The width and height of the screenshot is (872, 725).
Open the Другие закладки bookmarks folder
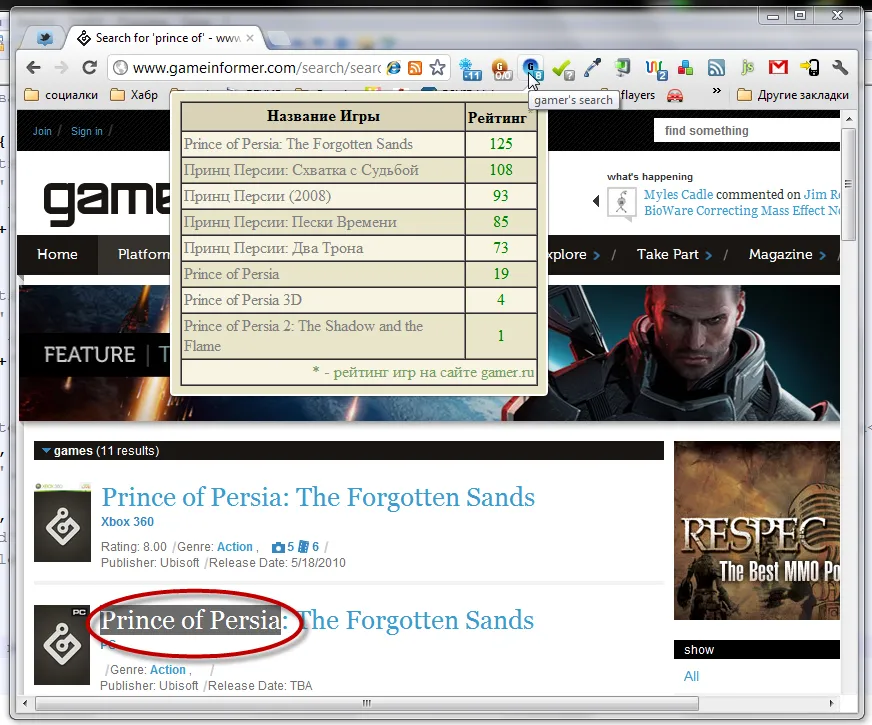pos(792,95)
